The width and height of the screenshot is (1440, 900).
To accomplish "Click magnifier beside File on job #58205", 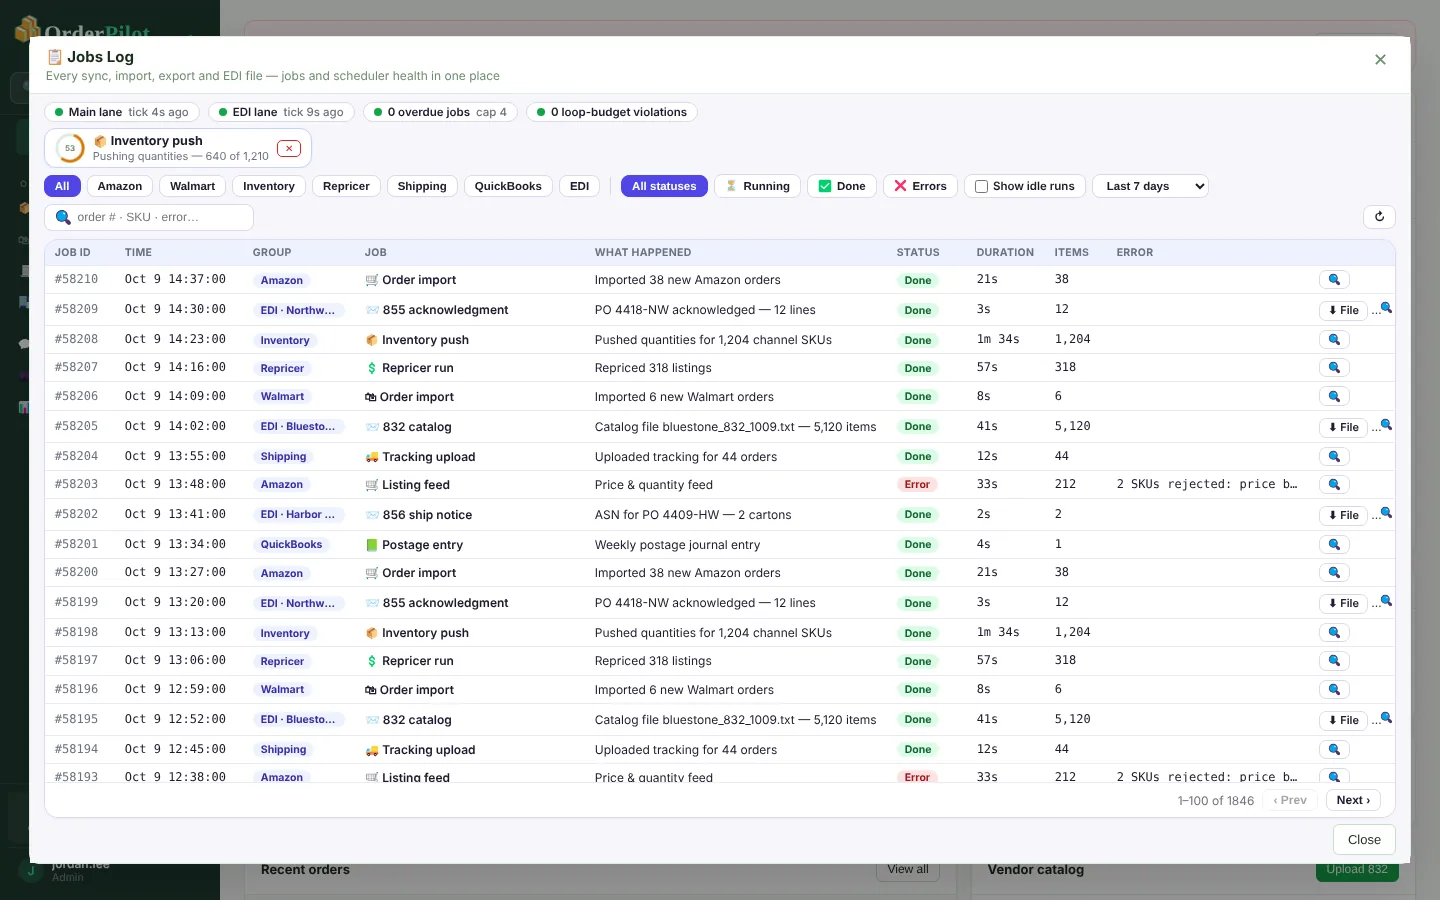I will (x=1386, y=425).
